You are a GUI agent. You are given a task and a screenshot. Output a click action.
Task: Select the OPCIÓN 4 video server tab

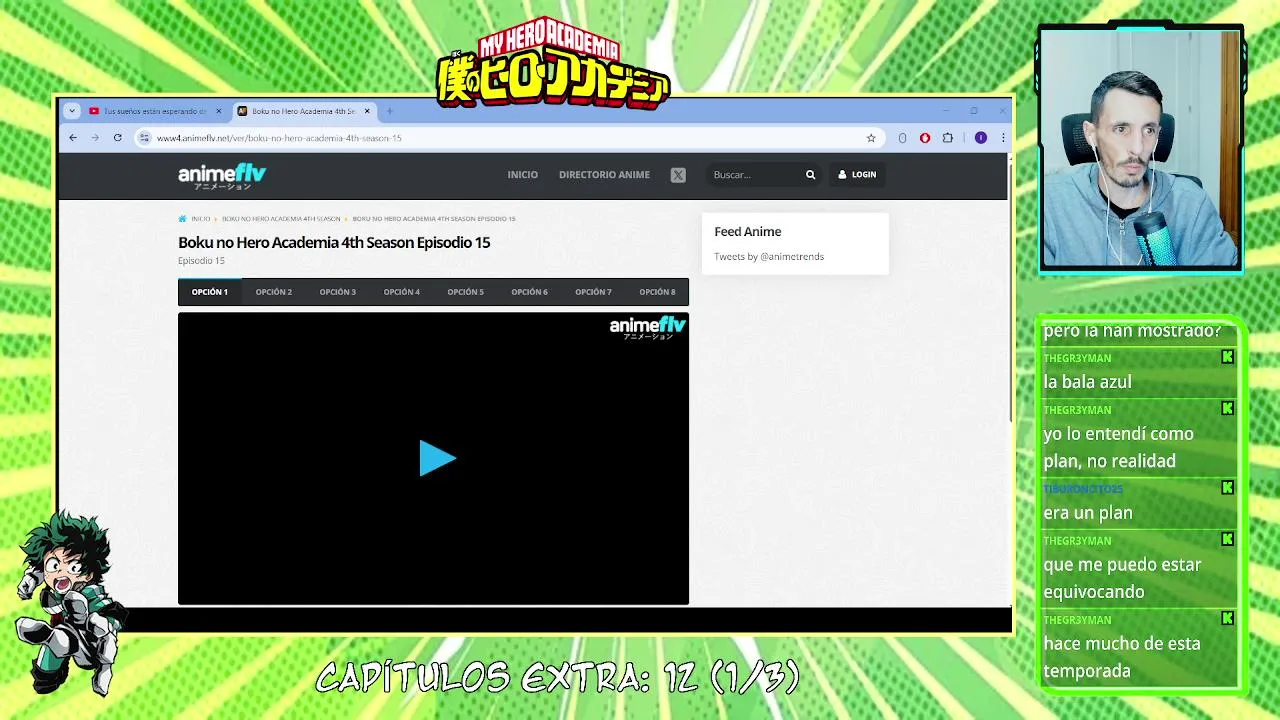[x=402, y=292]
